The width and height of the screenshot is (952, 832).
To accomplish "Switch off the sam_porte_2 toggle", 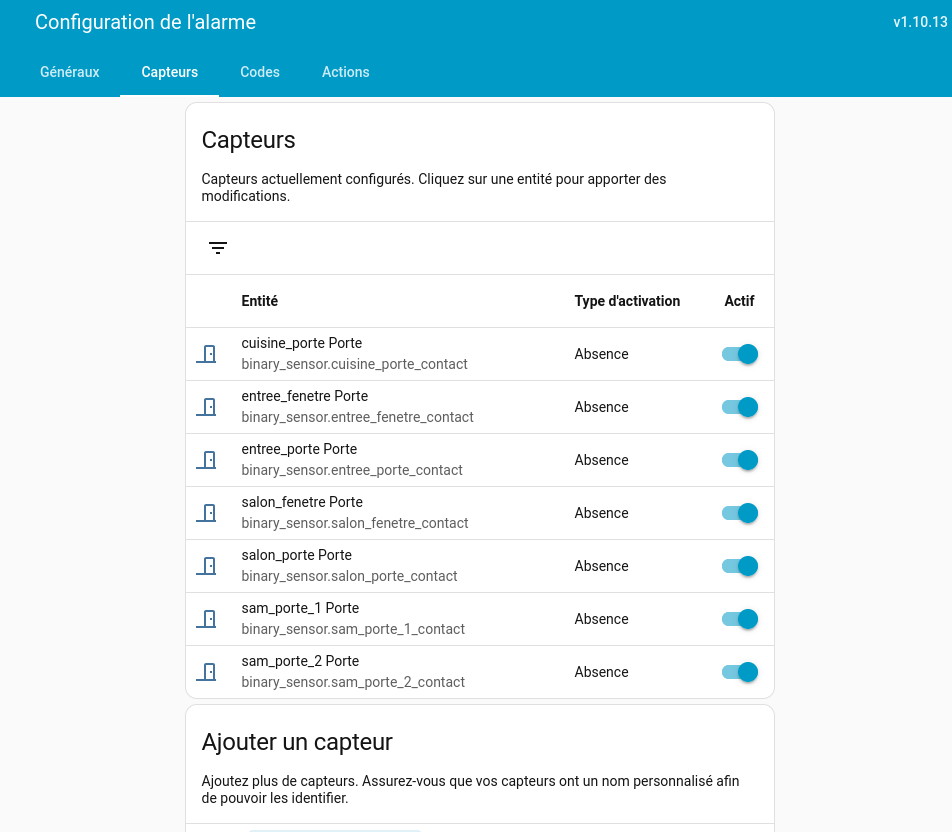I will coord(739,671).
